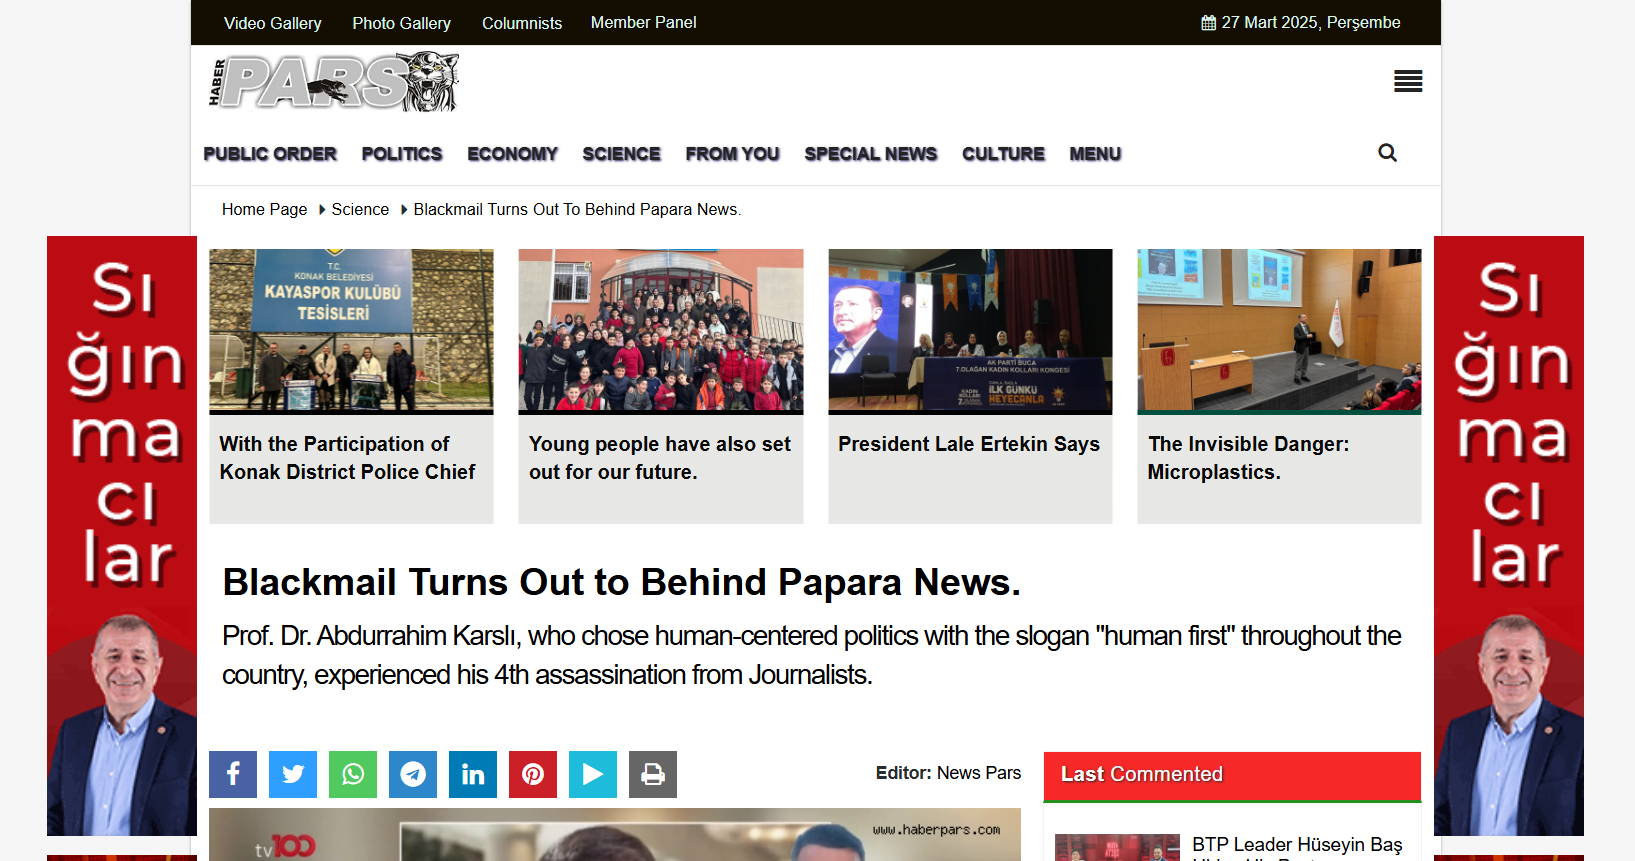The width and height of the screenshot is (1635, 861).
Task: Select Science category in navigation bar
Action: pyautogui.click(x=621, y=154)
